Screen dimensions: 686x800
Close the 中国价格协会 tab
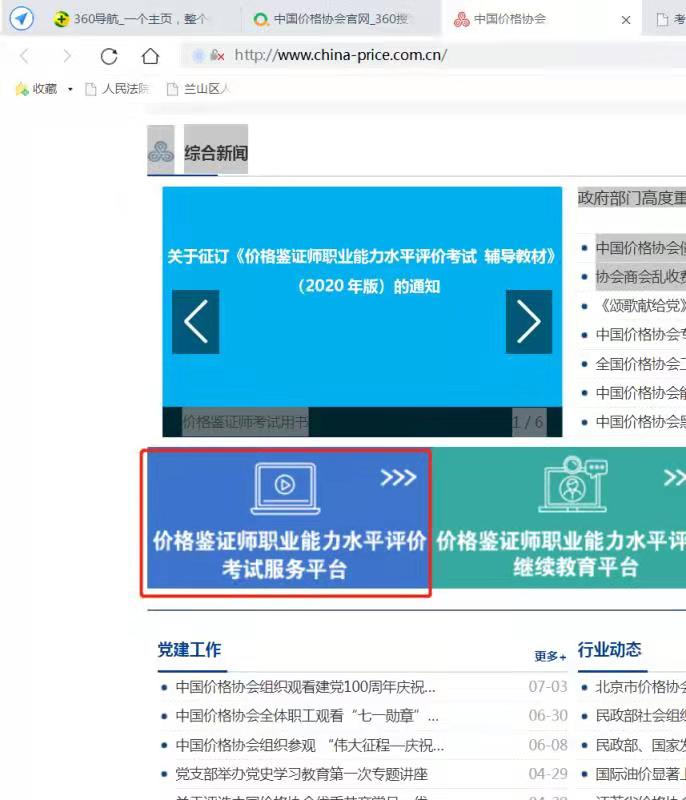(626, 20)
